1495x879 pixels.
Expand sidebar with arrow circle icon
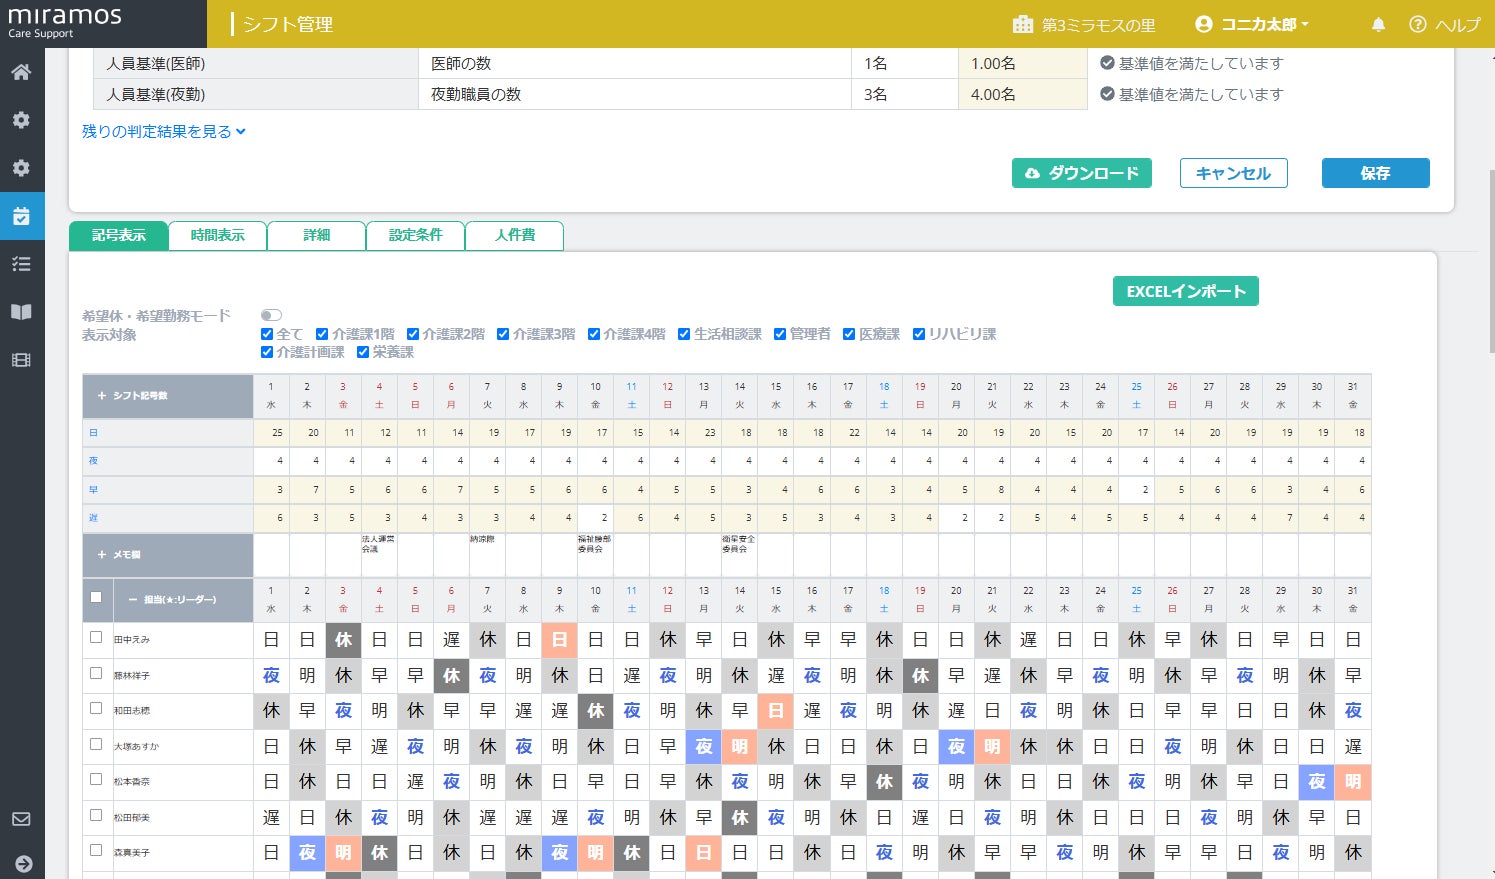point(23,864)
